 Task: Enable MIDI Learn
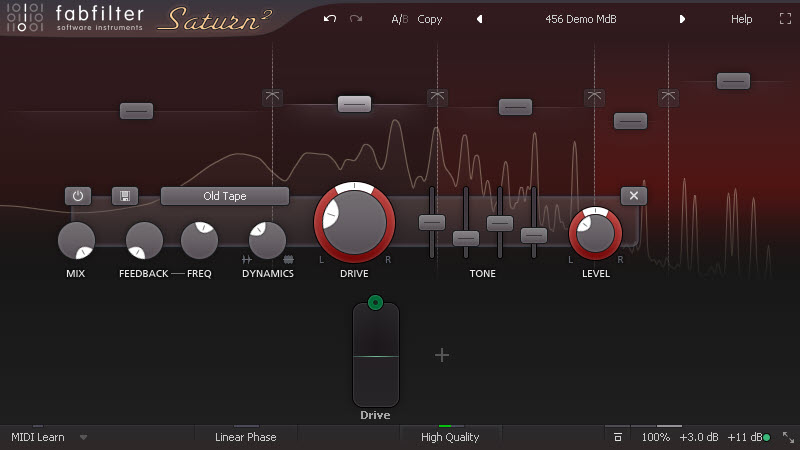pos(38,437)
